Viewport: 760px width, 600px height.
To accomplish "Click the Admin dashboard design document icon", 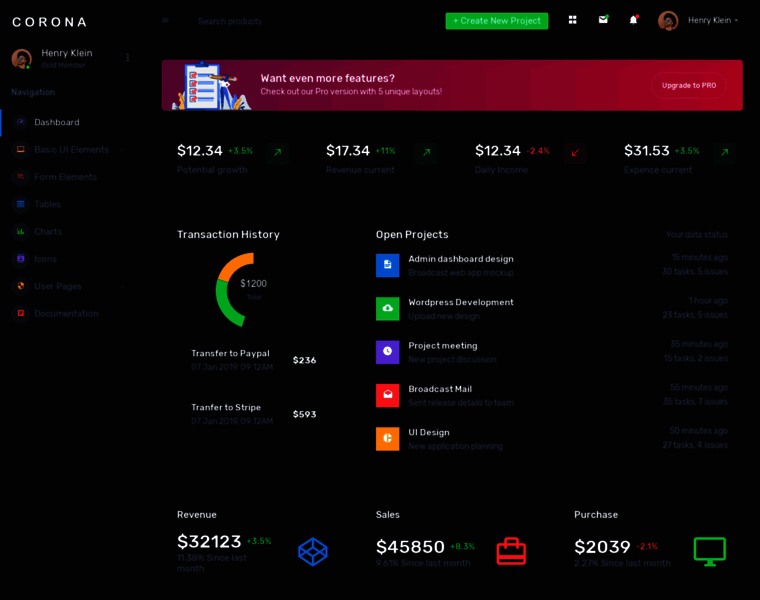I will [x=387, y=265].
